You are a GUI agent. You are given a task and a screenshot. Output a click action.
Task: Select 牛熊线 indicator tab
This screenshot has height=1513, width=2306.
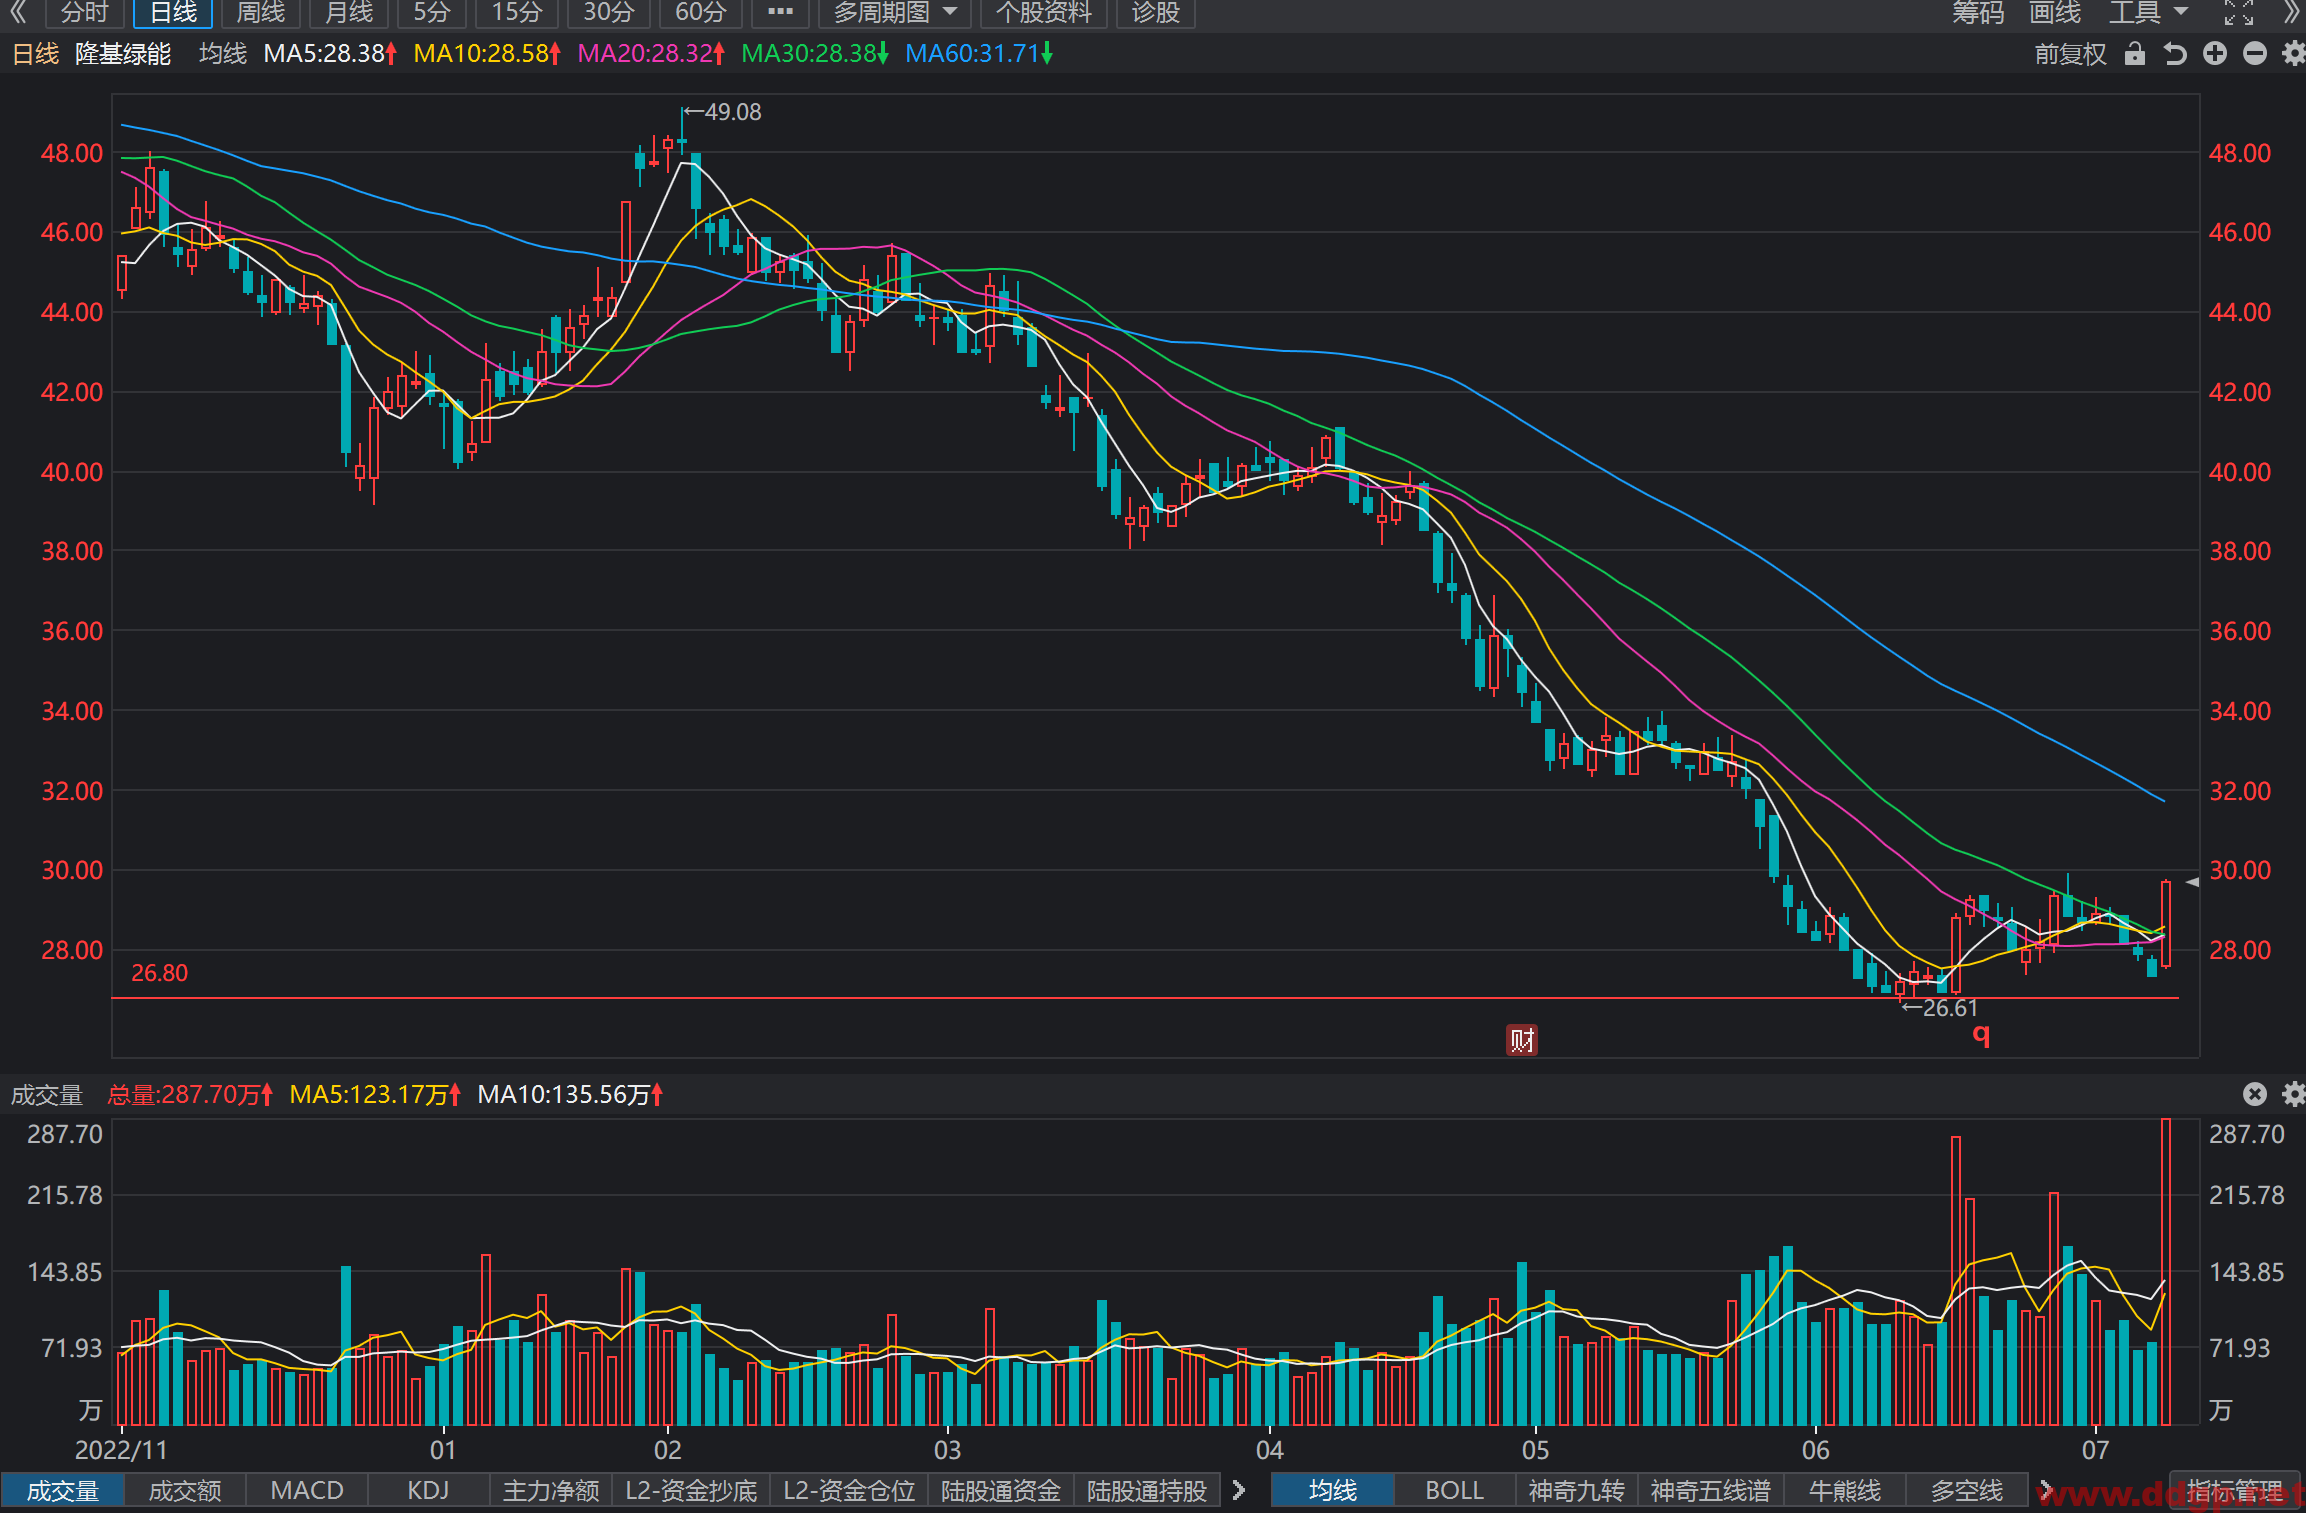click(1845, 1491)
